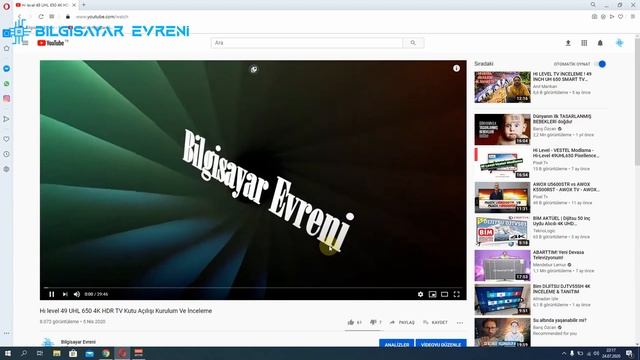Open YouTube upload video icon

[568, 43]
